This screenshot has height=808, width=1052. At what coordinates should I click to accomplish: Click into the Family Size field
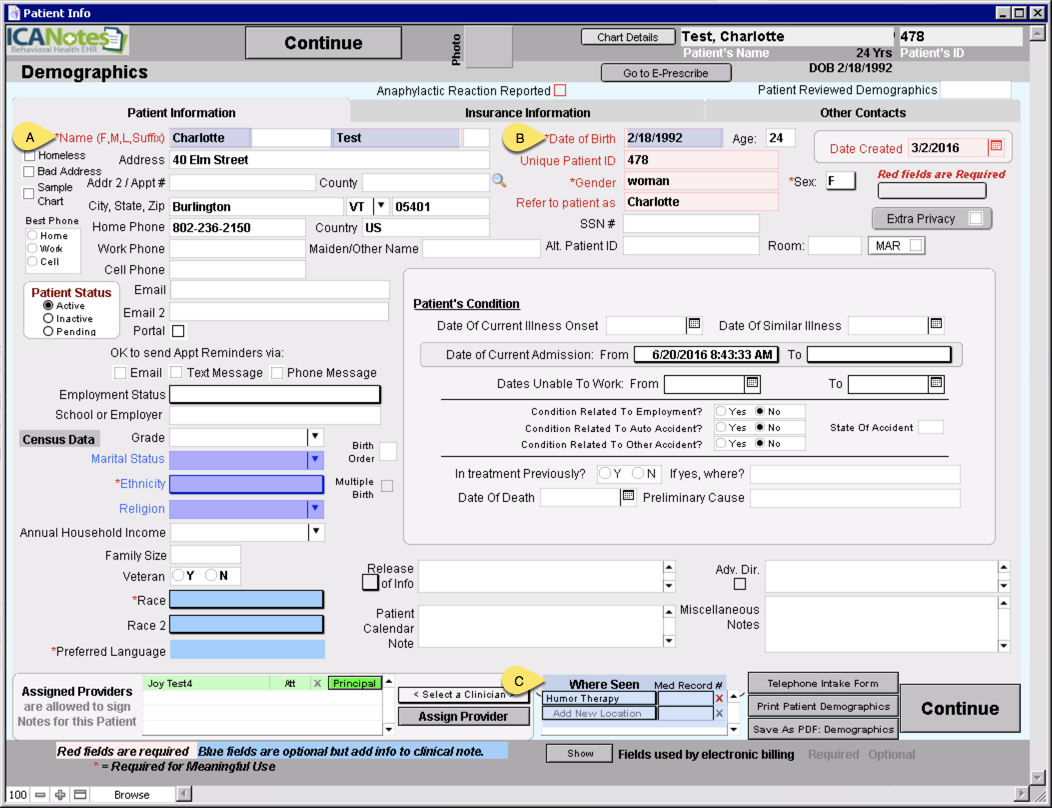pos(207,554)
